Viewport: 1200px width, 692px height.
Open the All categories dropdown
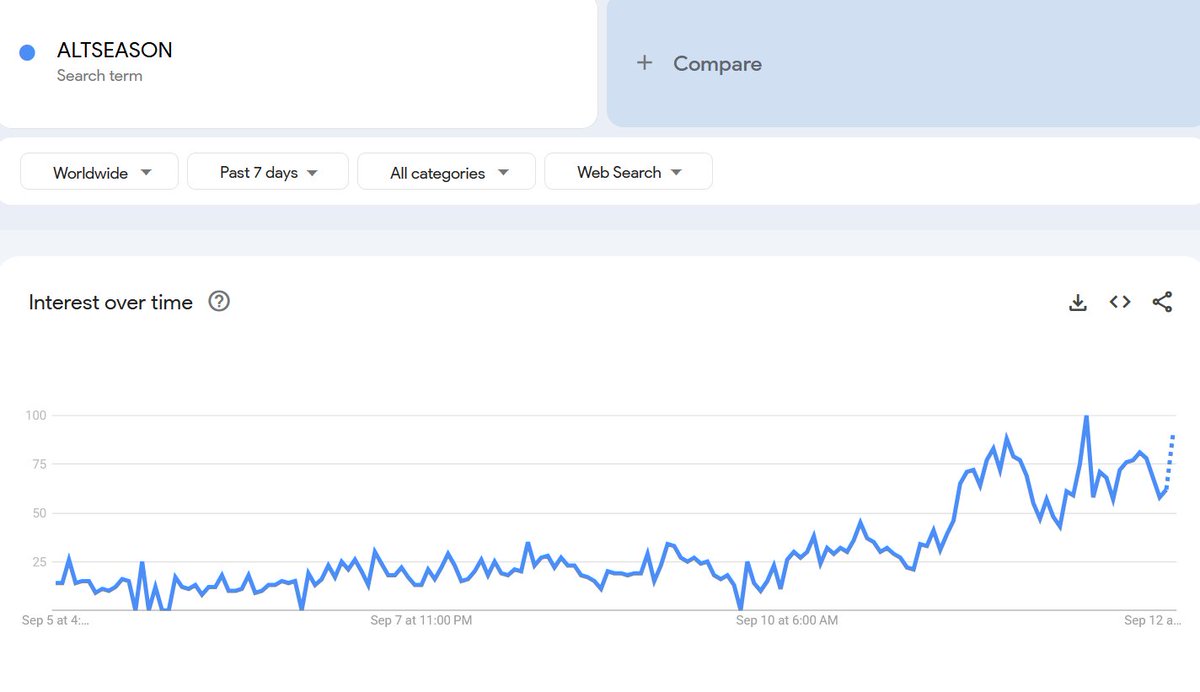pos(447,172)
